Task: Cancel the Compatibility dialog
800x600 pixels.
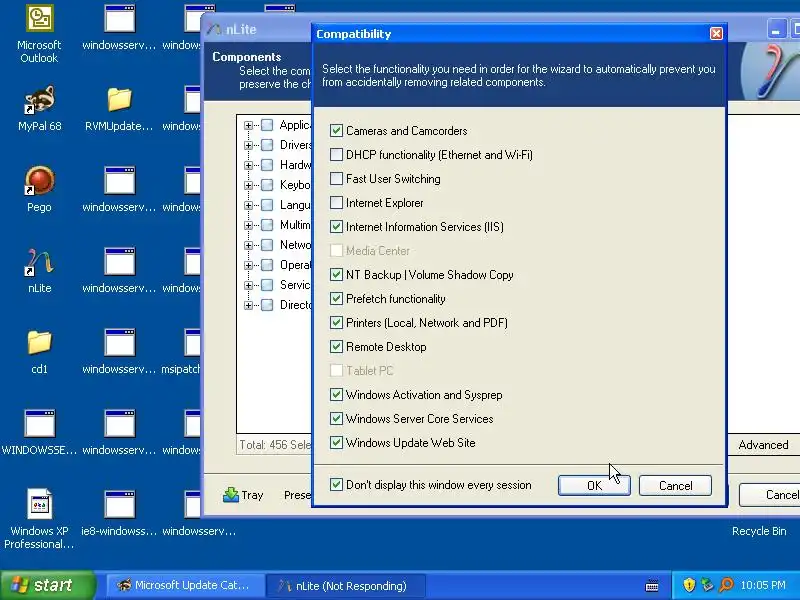Action: [x=675, y=485]
